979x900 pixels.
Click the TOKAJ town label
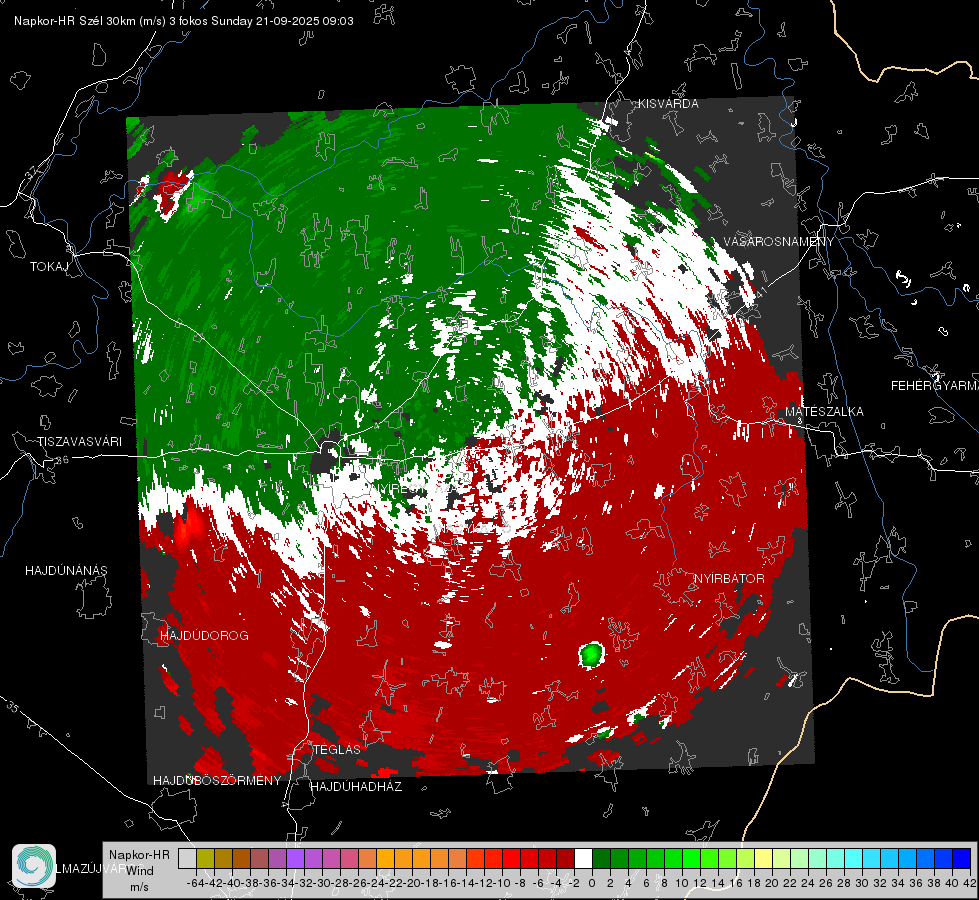click(49, 267)
